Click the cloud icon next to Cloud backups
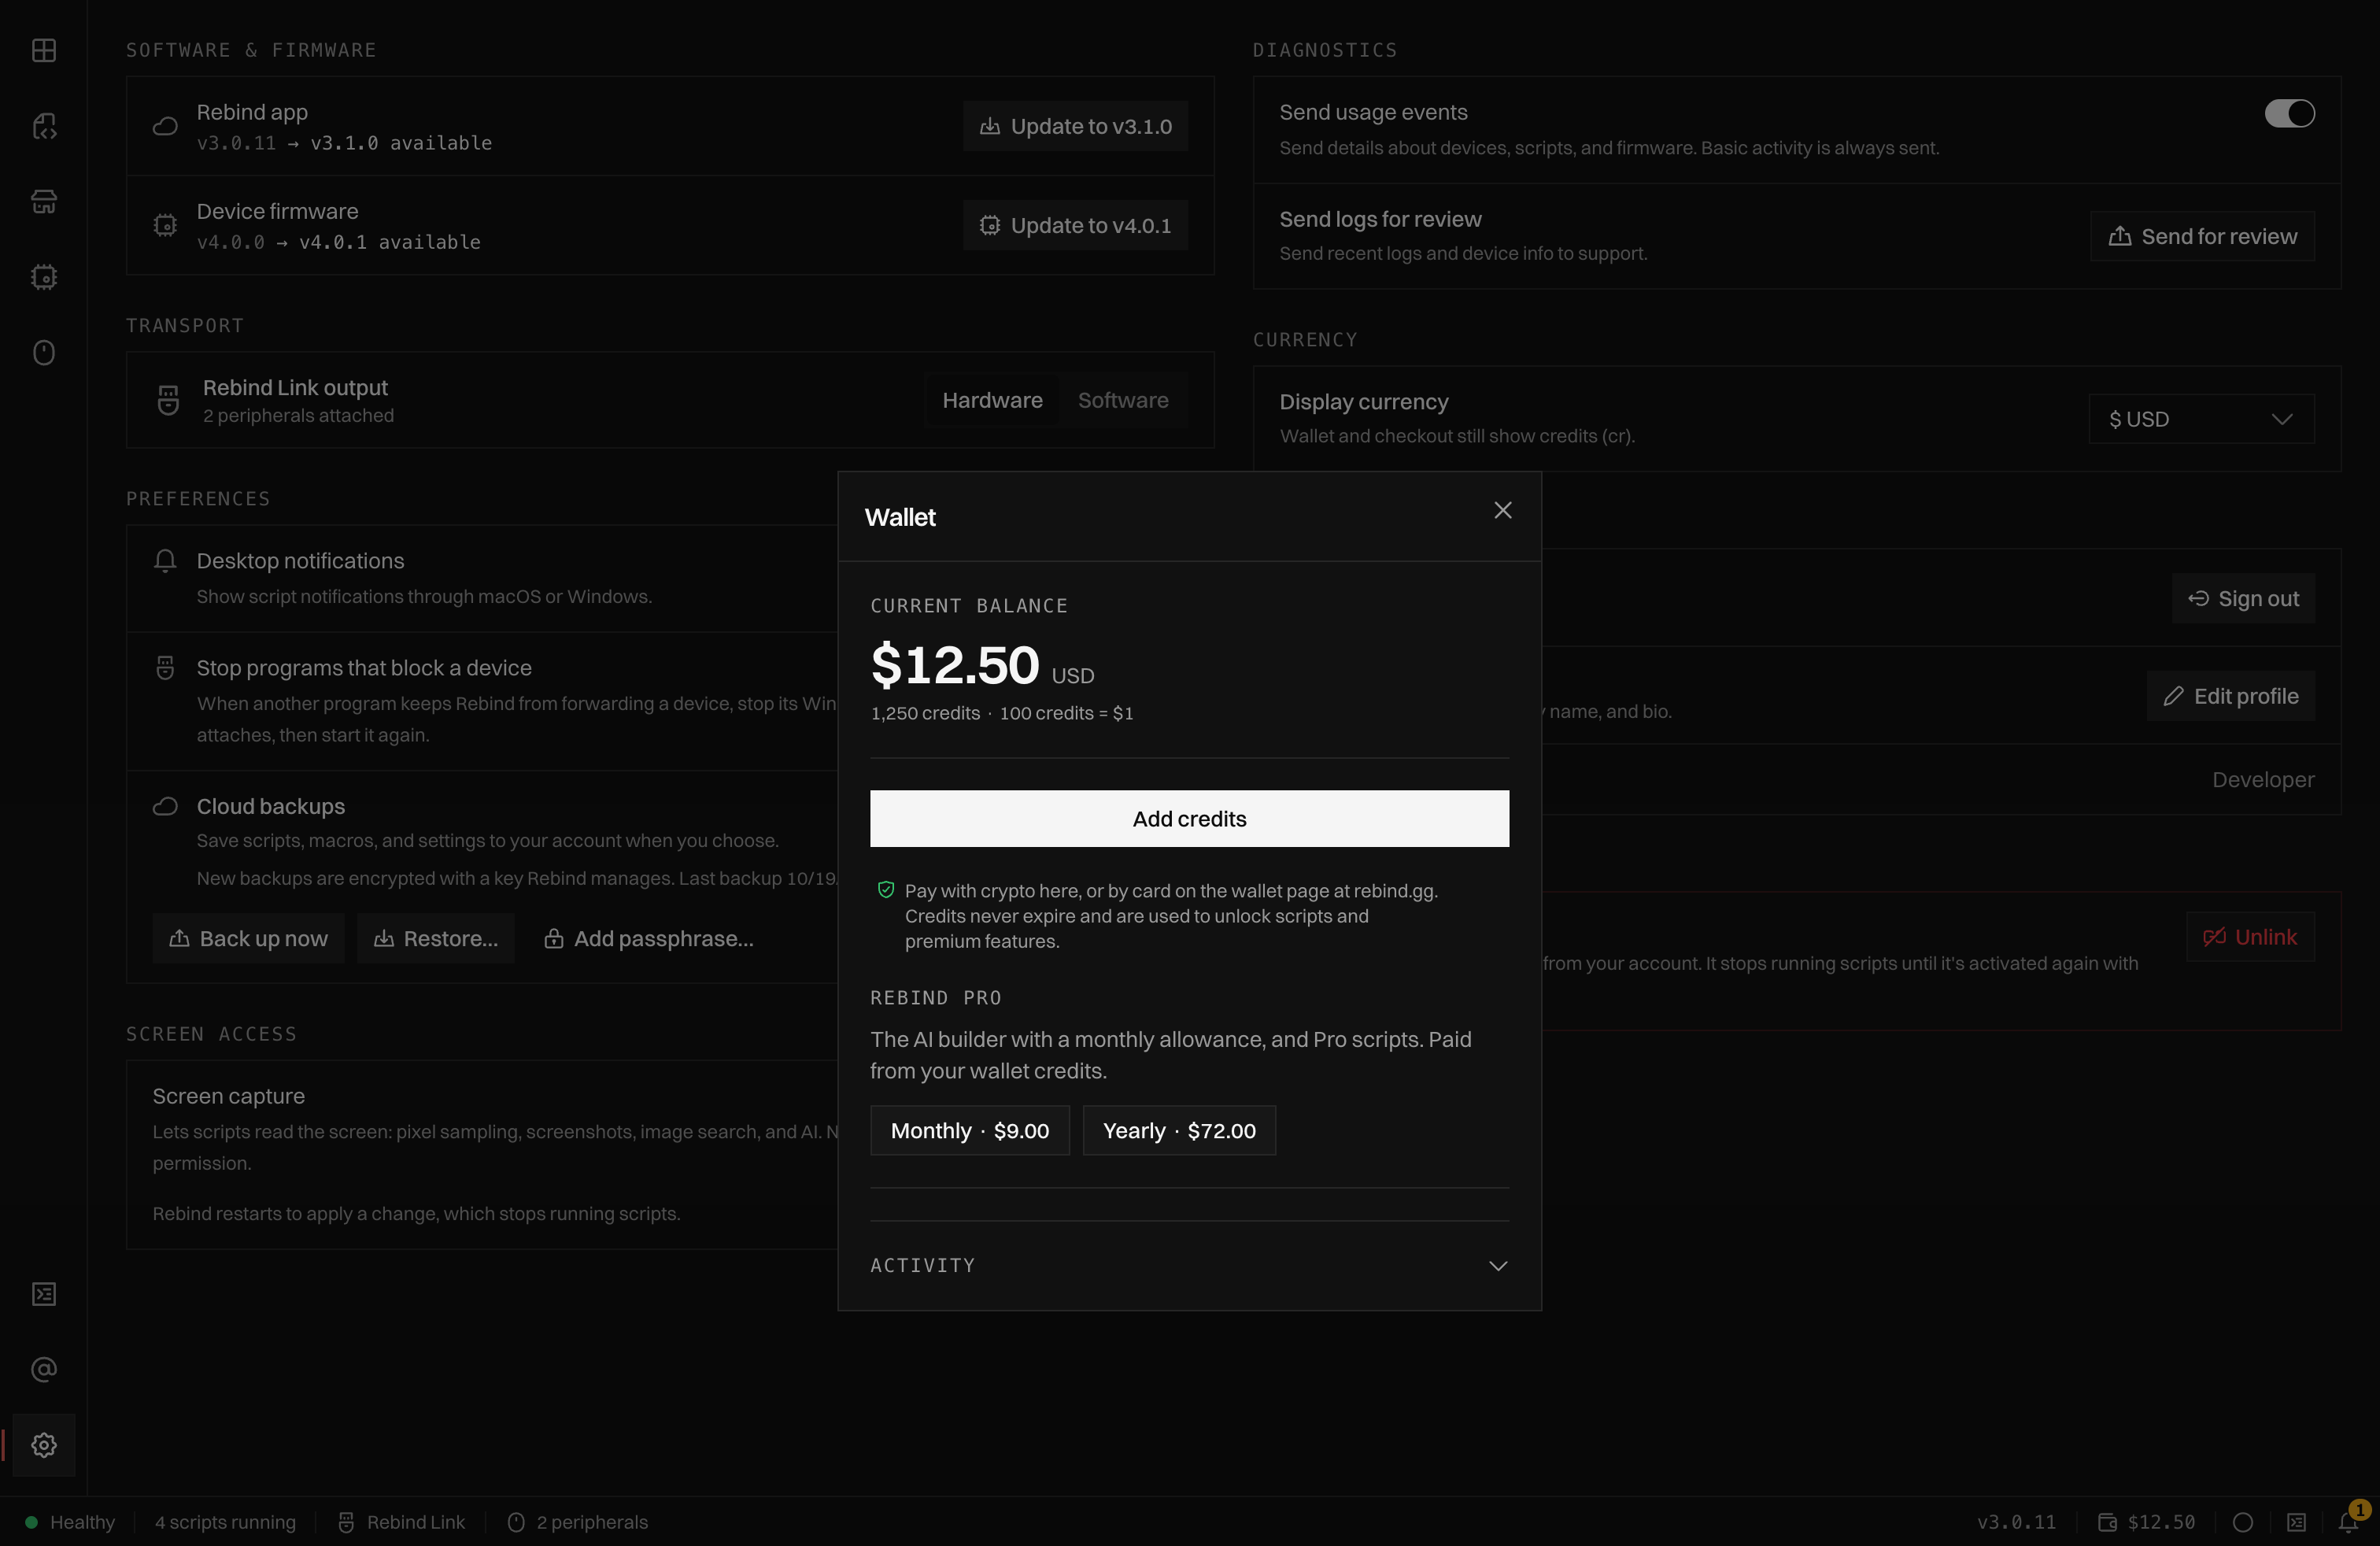 (x=165, y=806)
